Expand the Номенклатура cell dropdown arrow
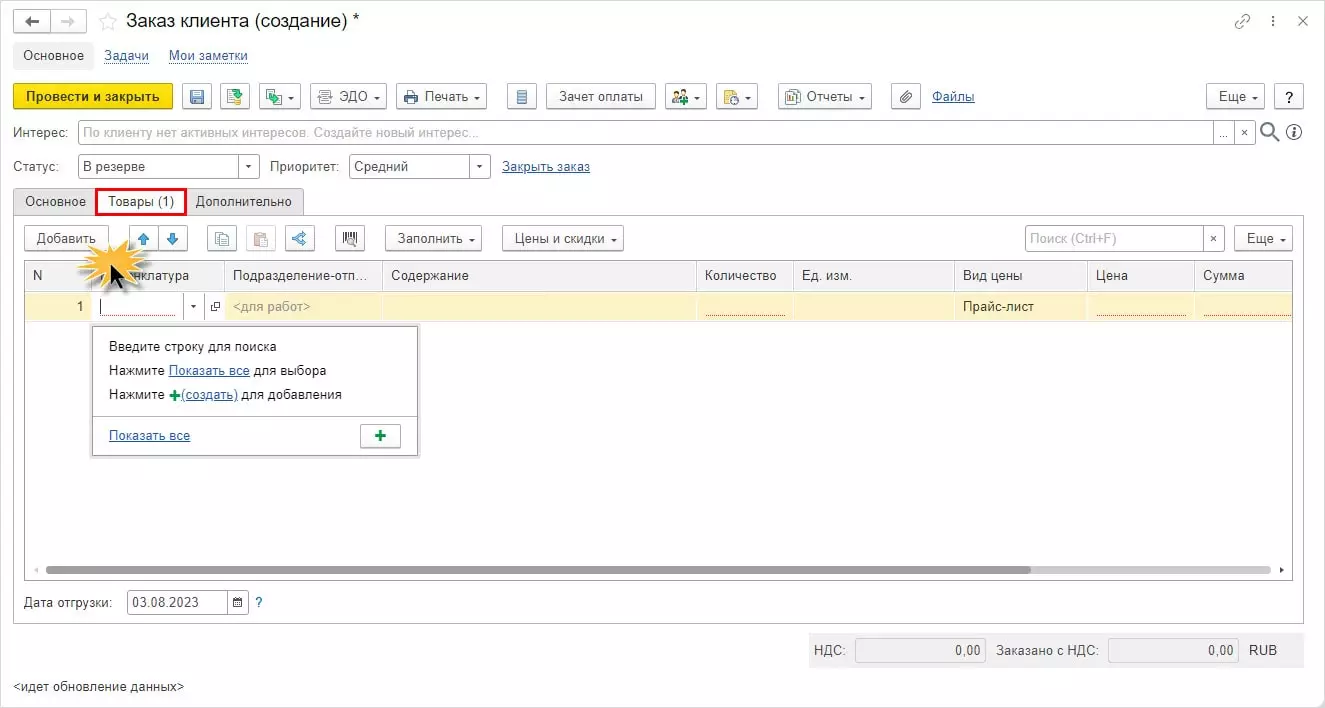 [x=194, y=307]
